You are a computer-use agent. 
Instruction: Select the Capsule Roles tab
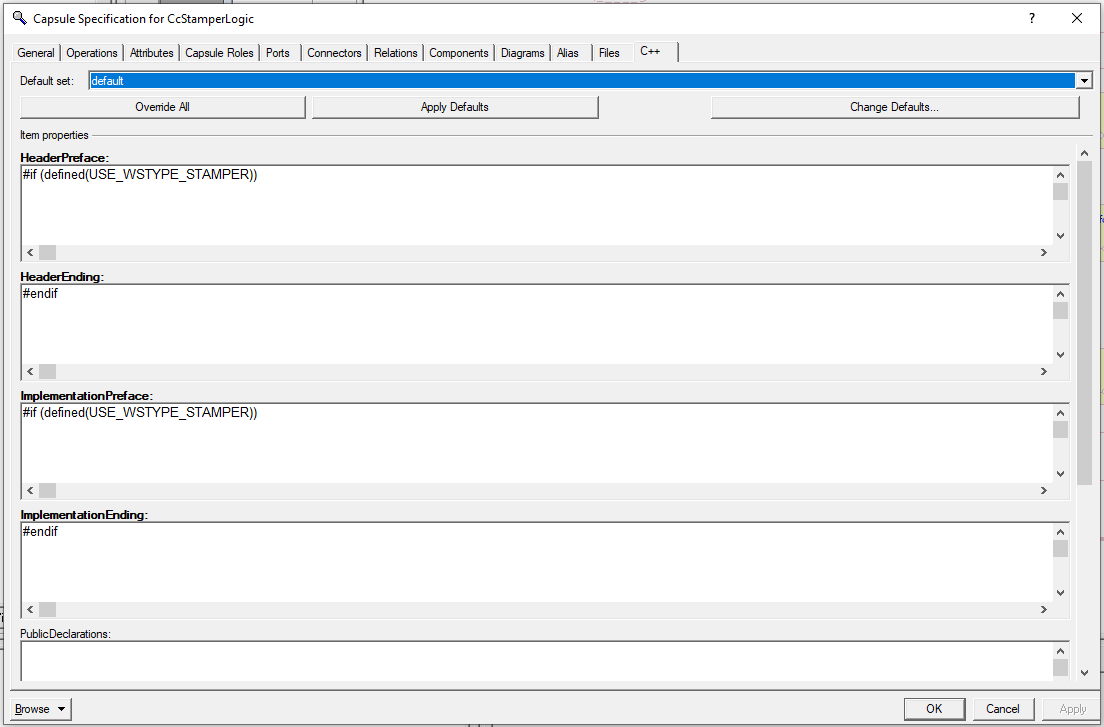click(x=218, y=52)
